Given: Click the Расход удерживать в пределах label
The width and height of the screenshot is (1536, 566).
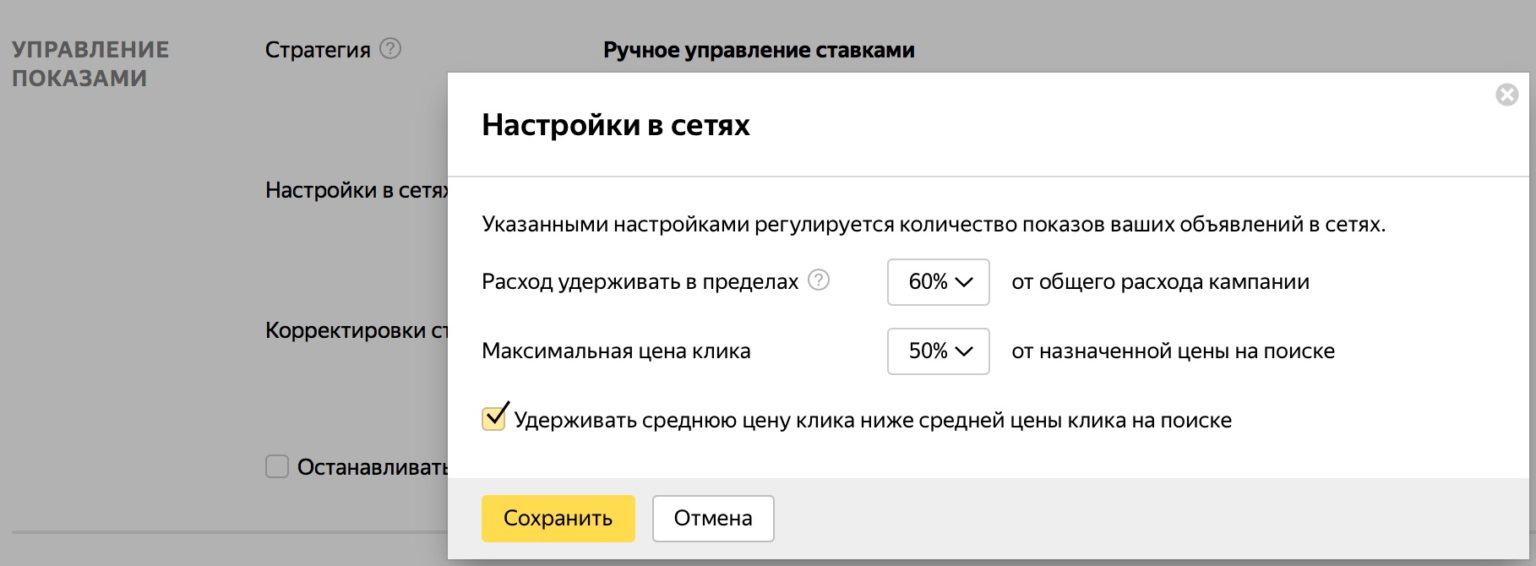Looking at the screenshot, I should coord(640,282).
